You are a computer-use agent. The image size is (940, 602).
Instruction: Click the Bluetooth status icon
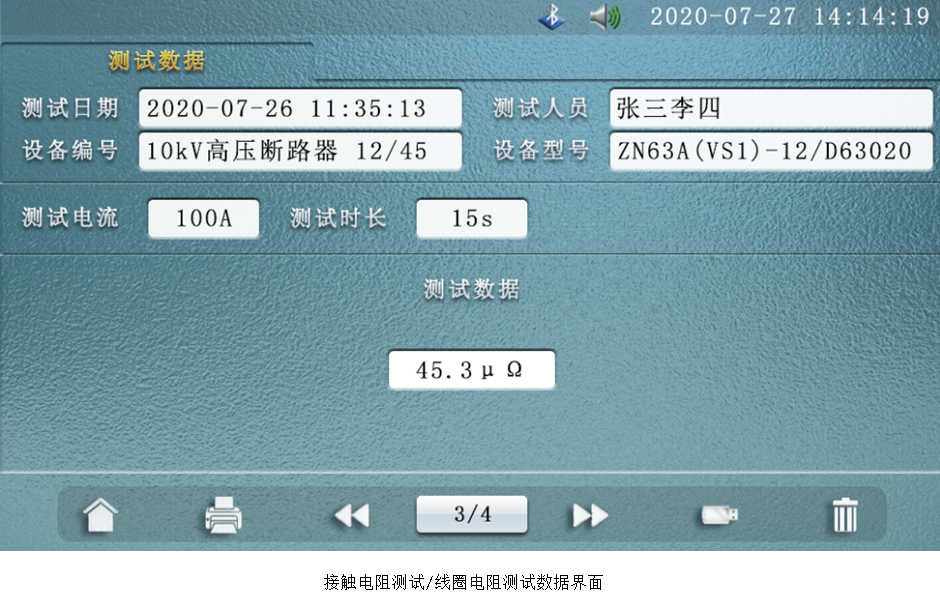pos(551,17)
